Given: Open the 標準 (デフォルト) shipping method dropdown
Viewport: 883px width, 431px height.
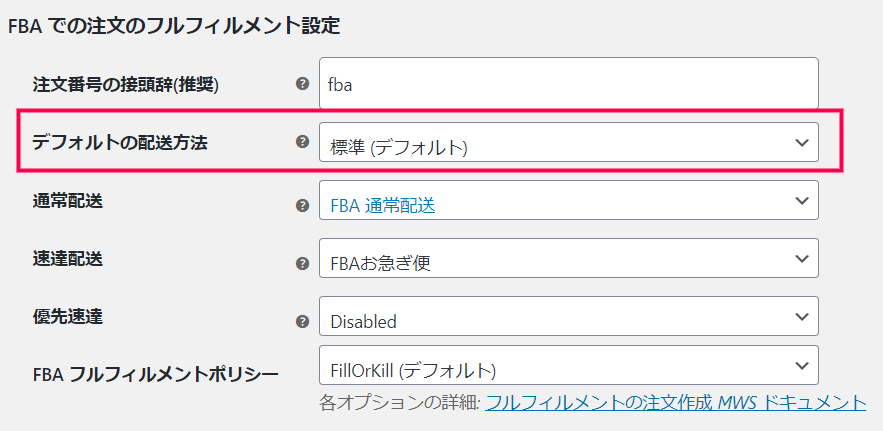Looking at the screenshot, I should click(569, 142).
